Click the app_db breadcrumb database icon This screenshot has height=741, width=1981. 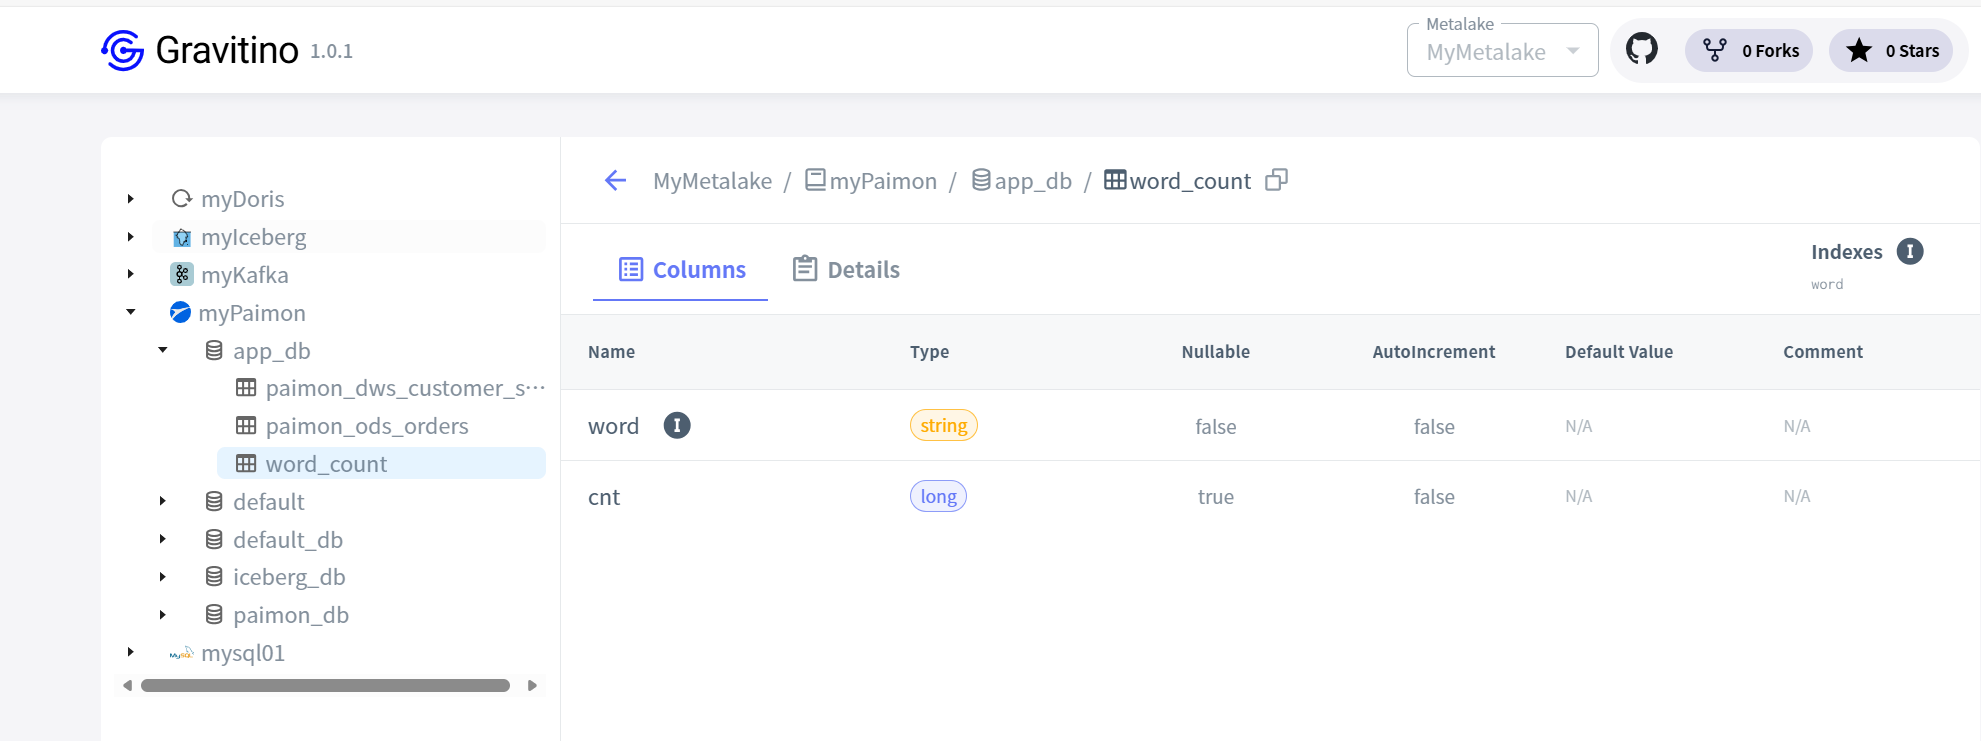coord(981,180)
